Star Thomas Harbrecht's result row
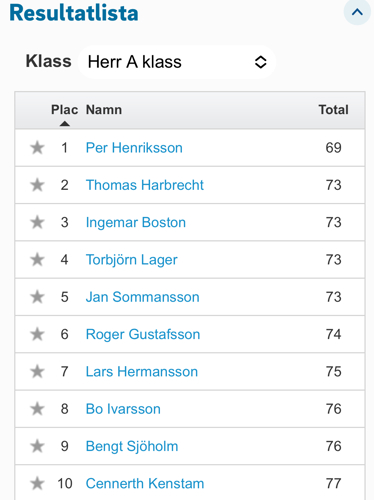374x500 pixels. (37, 185)
